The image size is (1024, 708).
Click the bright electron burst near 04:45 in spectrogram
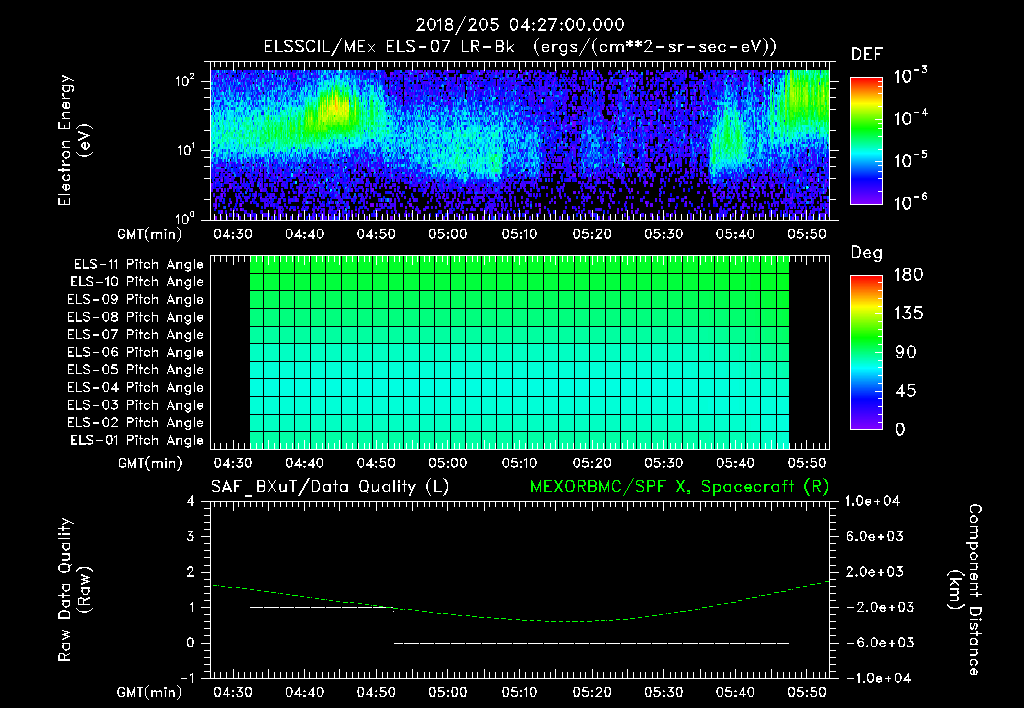pyautogui.click(x=334, y=108)
